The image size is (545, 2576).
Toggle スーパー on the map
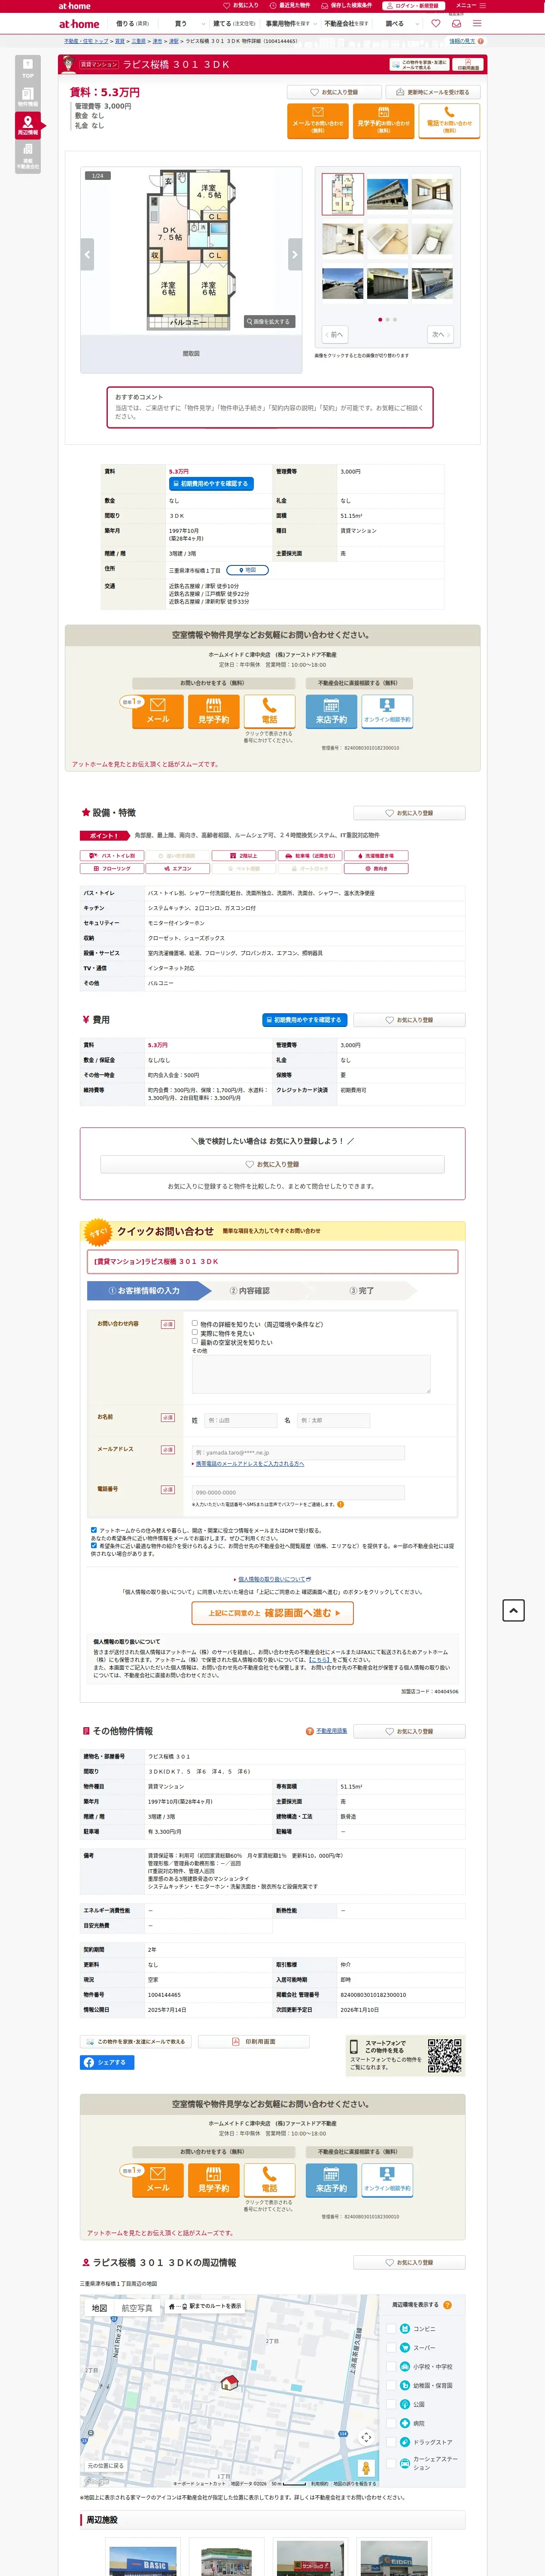pyautogui.click(x=391, y=2348)
